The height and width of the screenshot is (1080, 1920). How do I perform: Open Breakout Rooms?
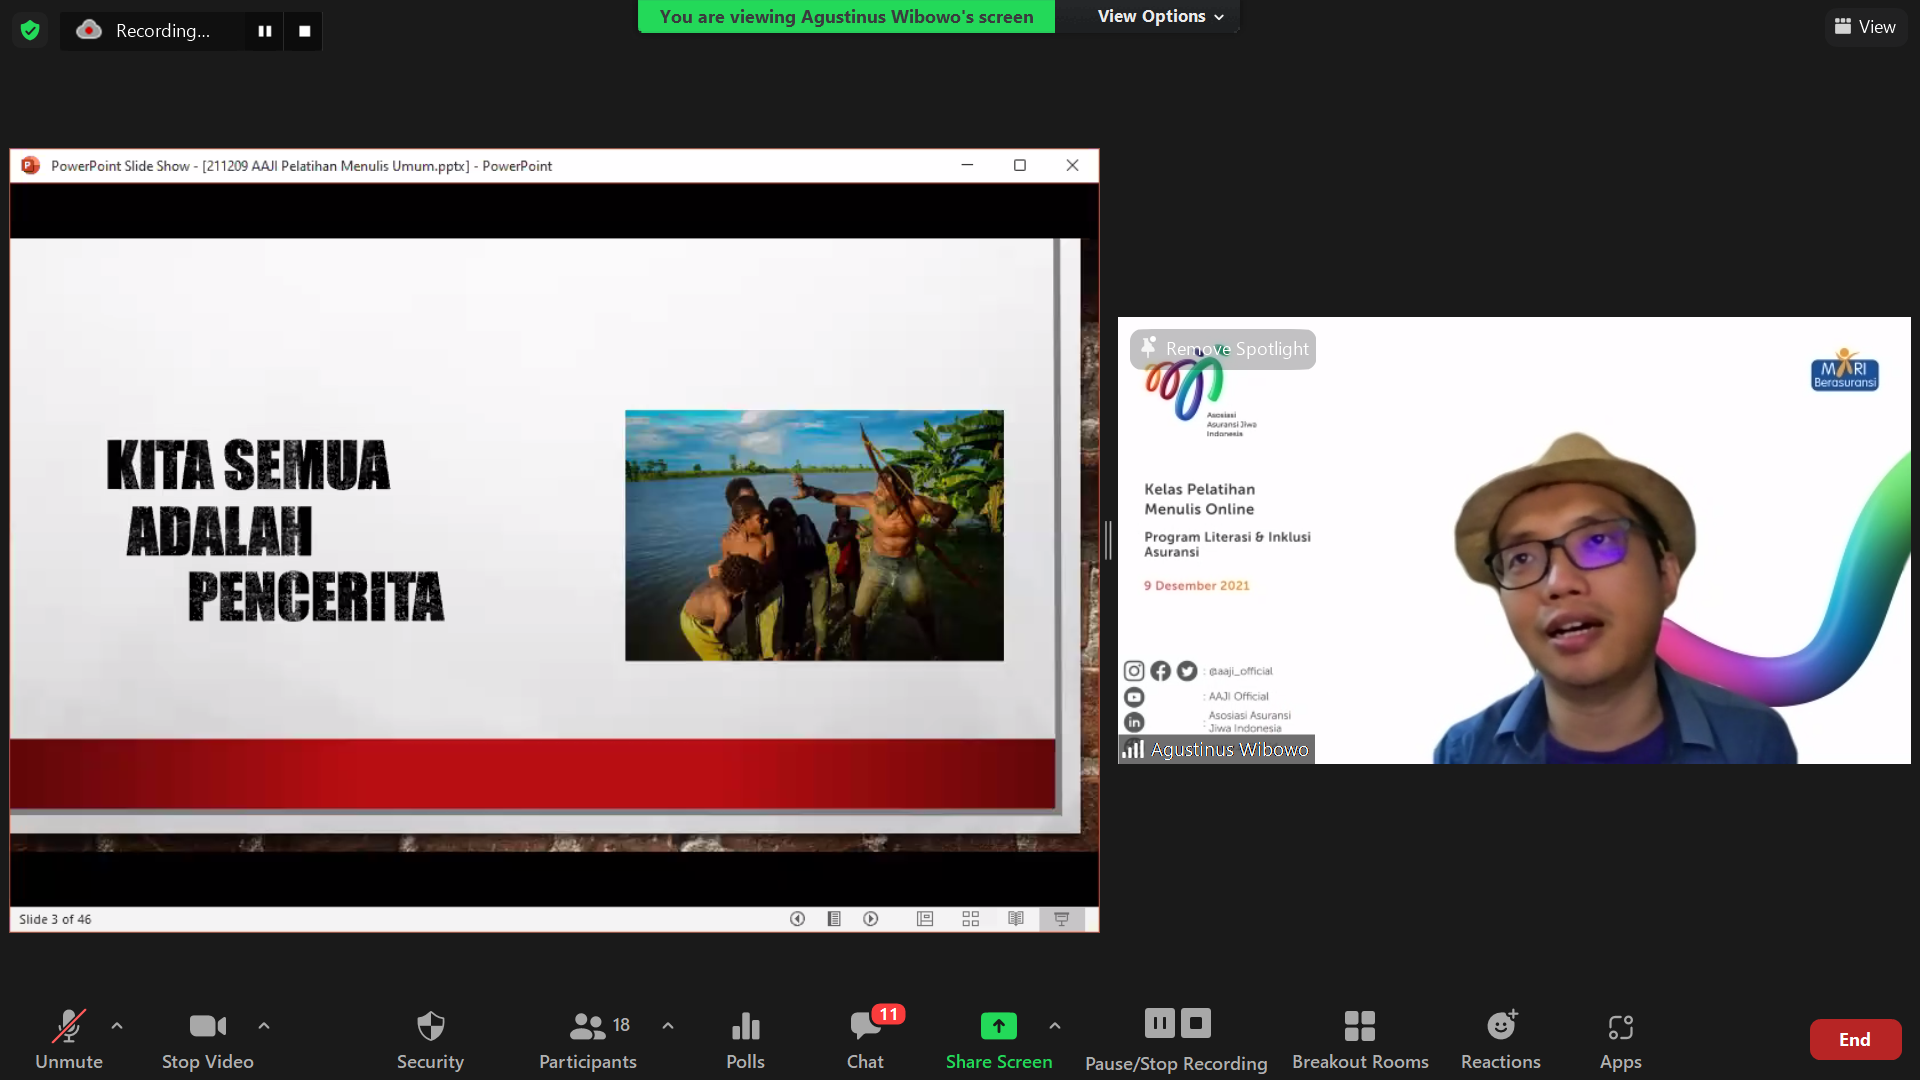tap(1360, 1039)
